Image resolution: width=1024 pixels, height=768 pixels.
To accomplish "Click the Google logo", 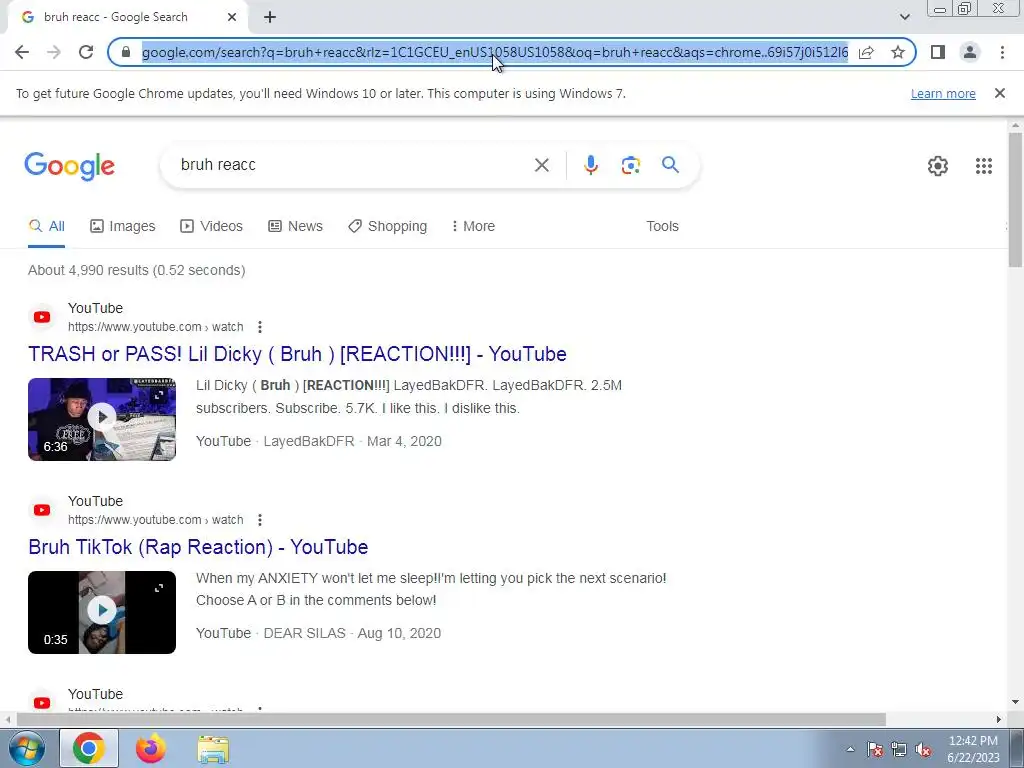I will point(69,166).
